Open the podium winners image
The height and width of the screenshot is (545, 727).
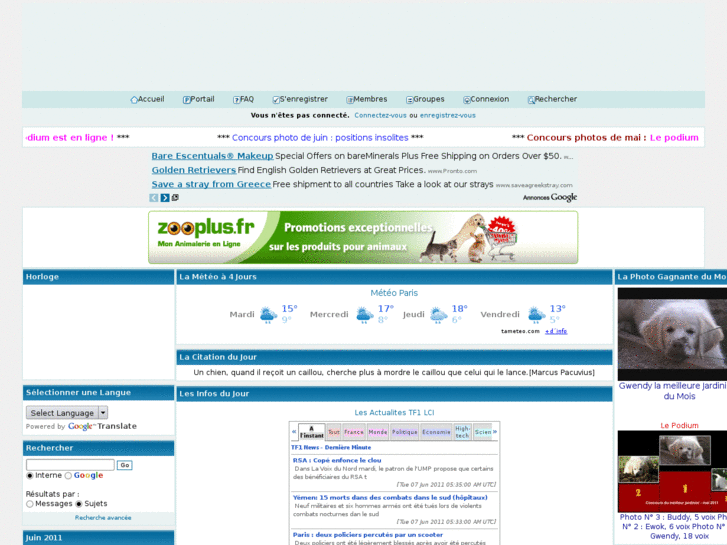coord(672,471)
